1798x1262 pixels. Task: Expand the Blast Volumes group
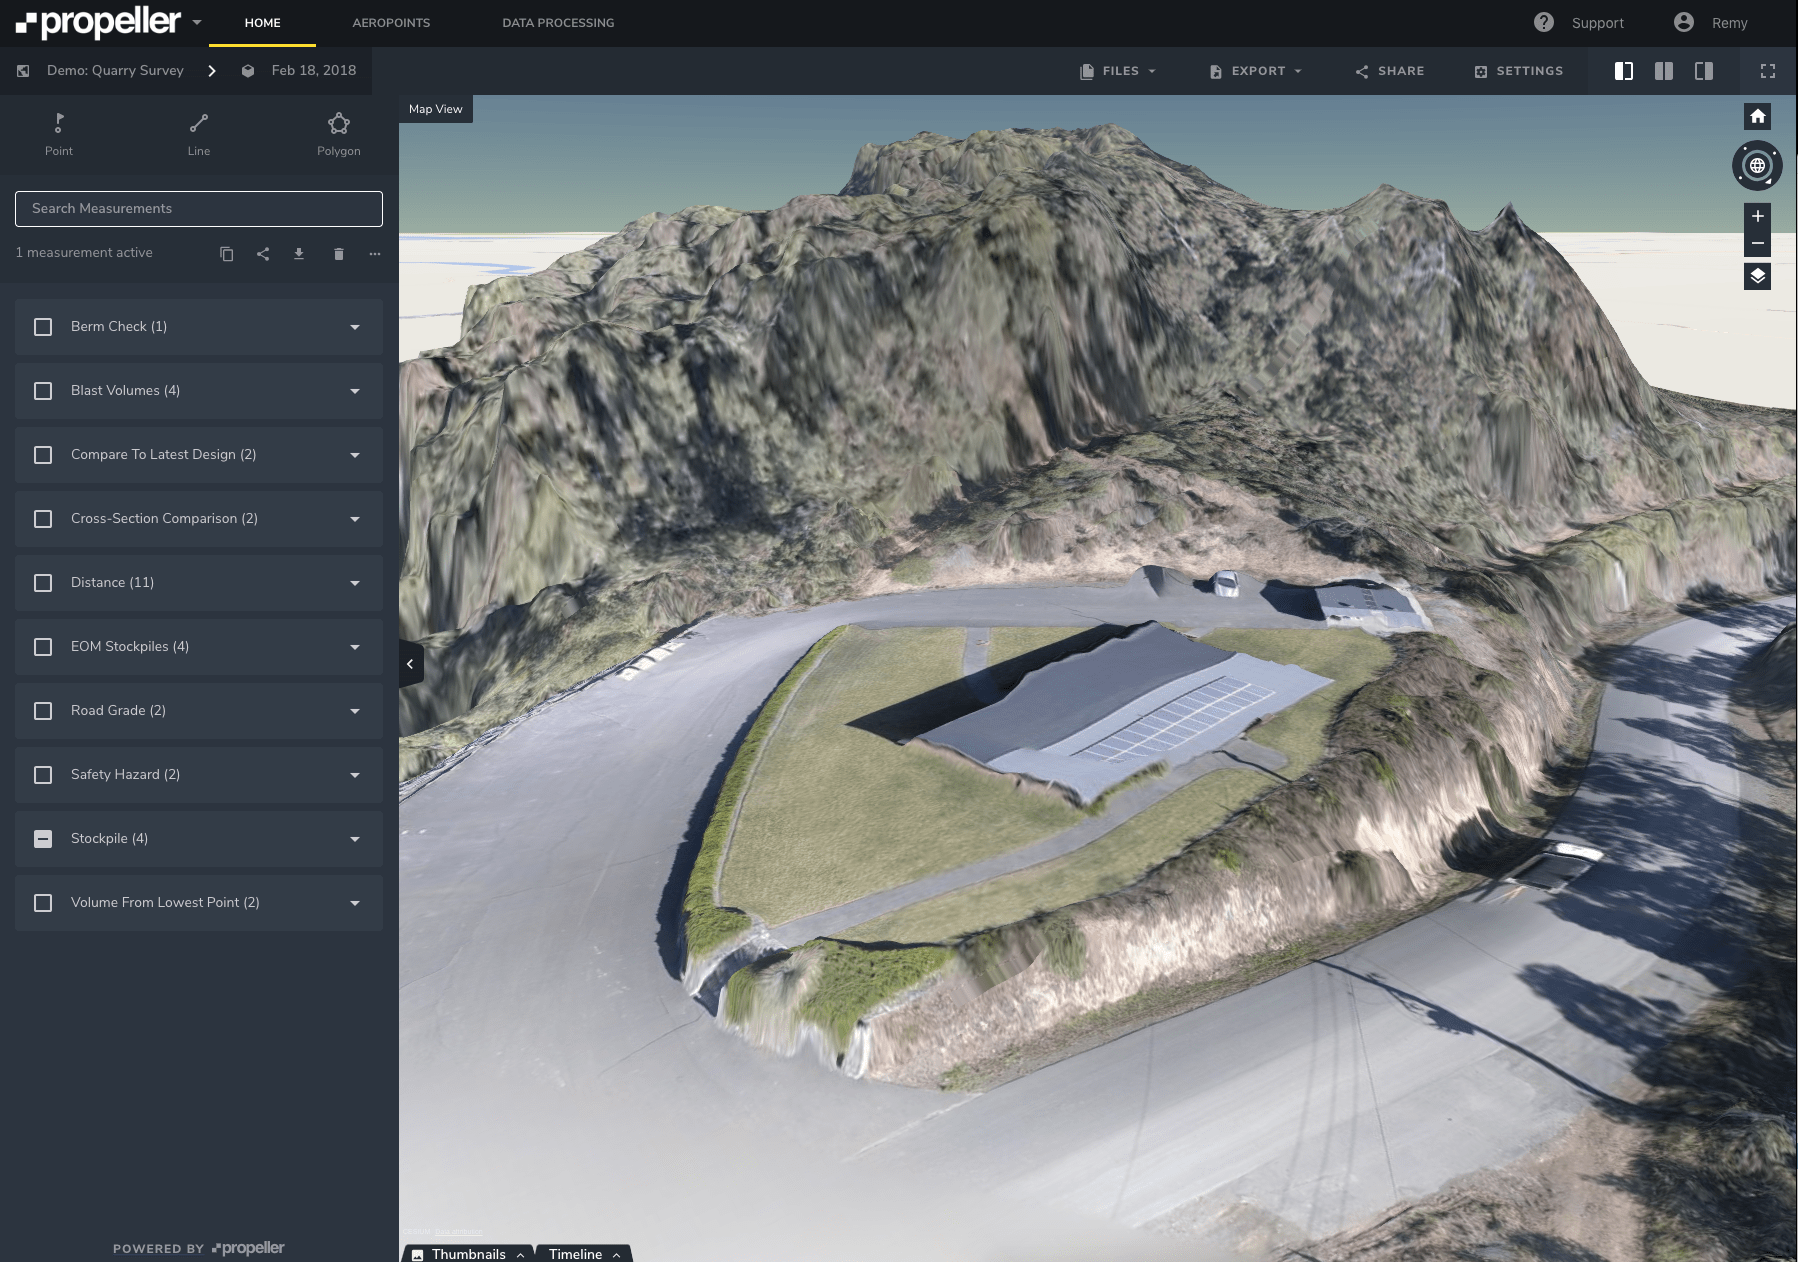tap(354, 391)
